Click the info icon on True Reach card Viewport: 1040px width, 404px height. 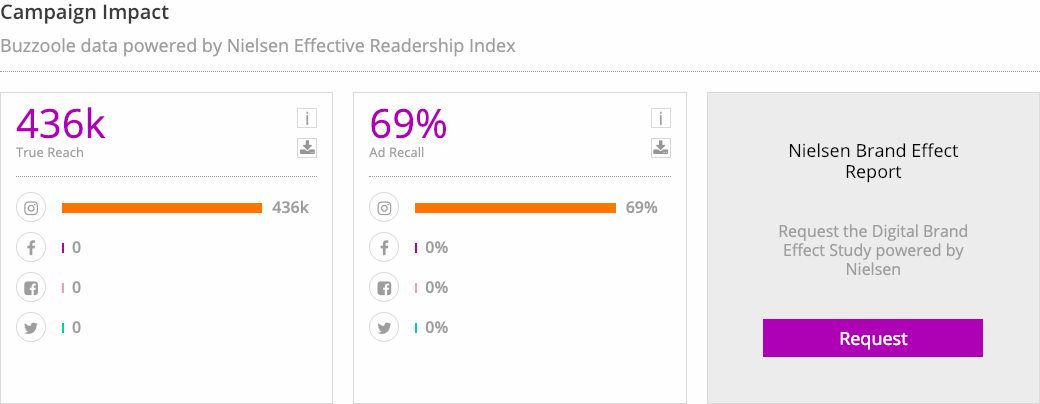coord(306,119)
